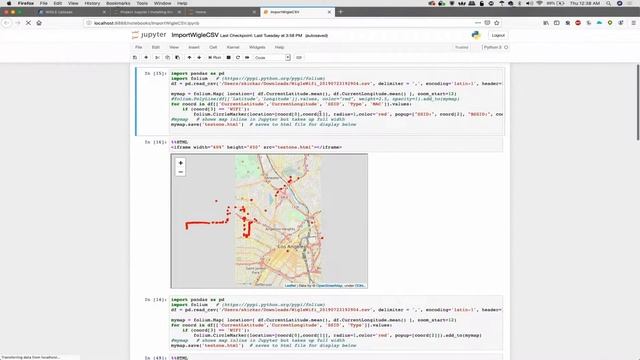Switch to the Project Jupyter browser tab
Image resolution: width=640 pixels, height=360 pixels.
(x=147, y=12)
